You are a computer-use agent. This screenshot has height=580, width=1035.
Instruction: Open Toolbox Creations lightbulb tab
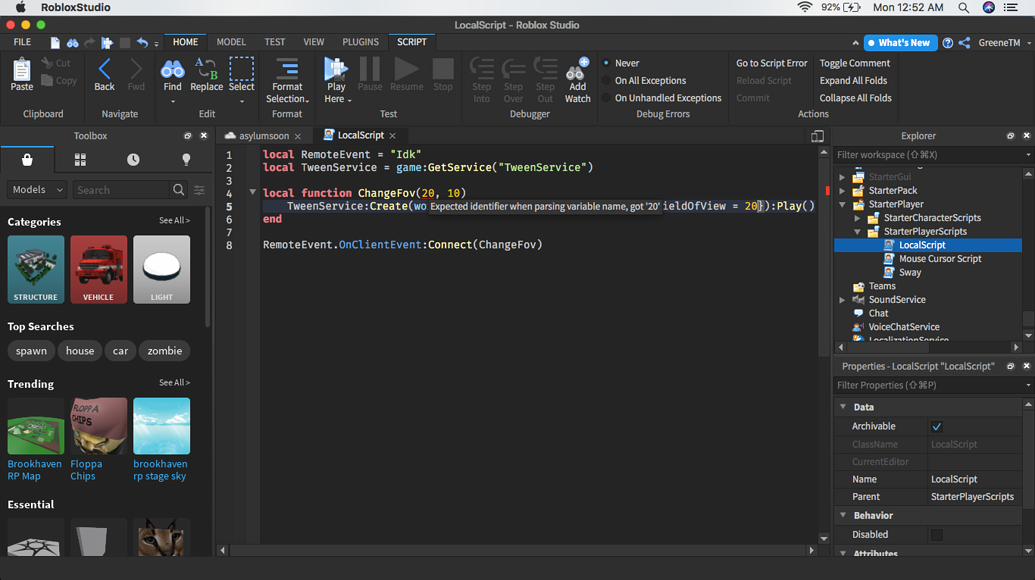(x=186, y=160)
